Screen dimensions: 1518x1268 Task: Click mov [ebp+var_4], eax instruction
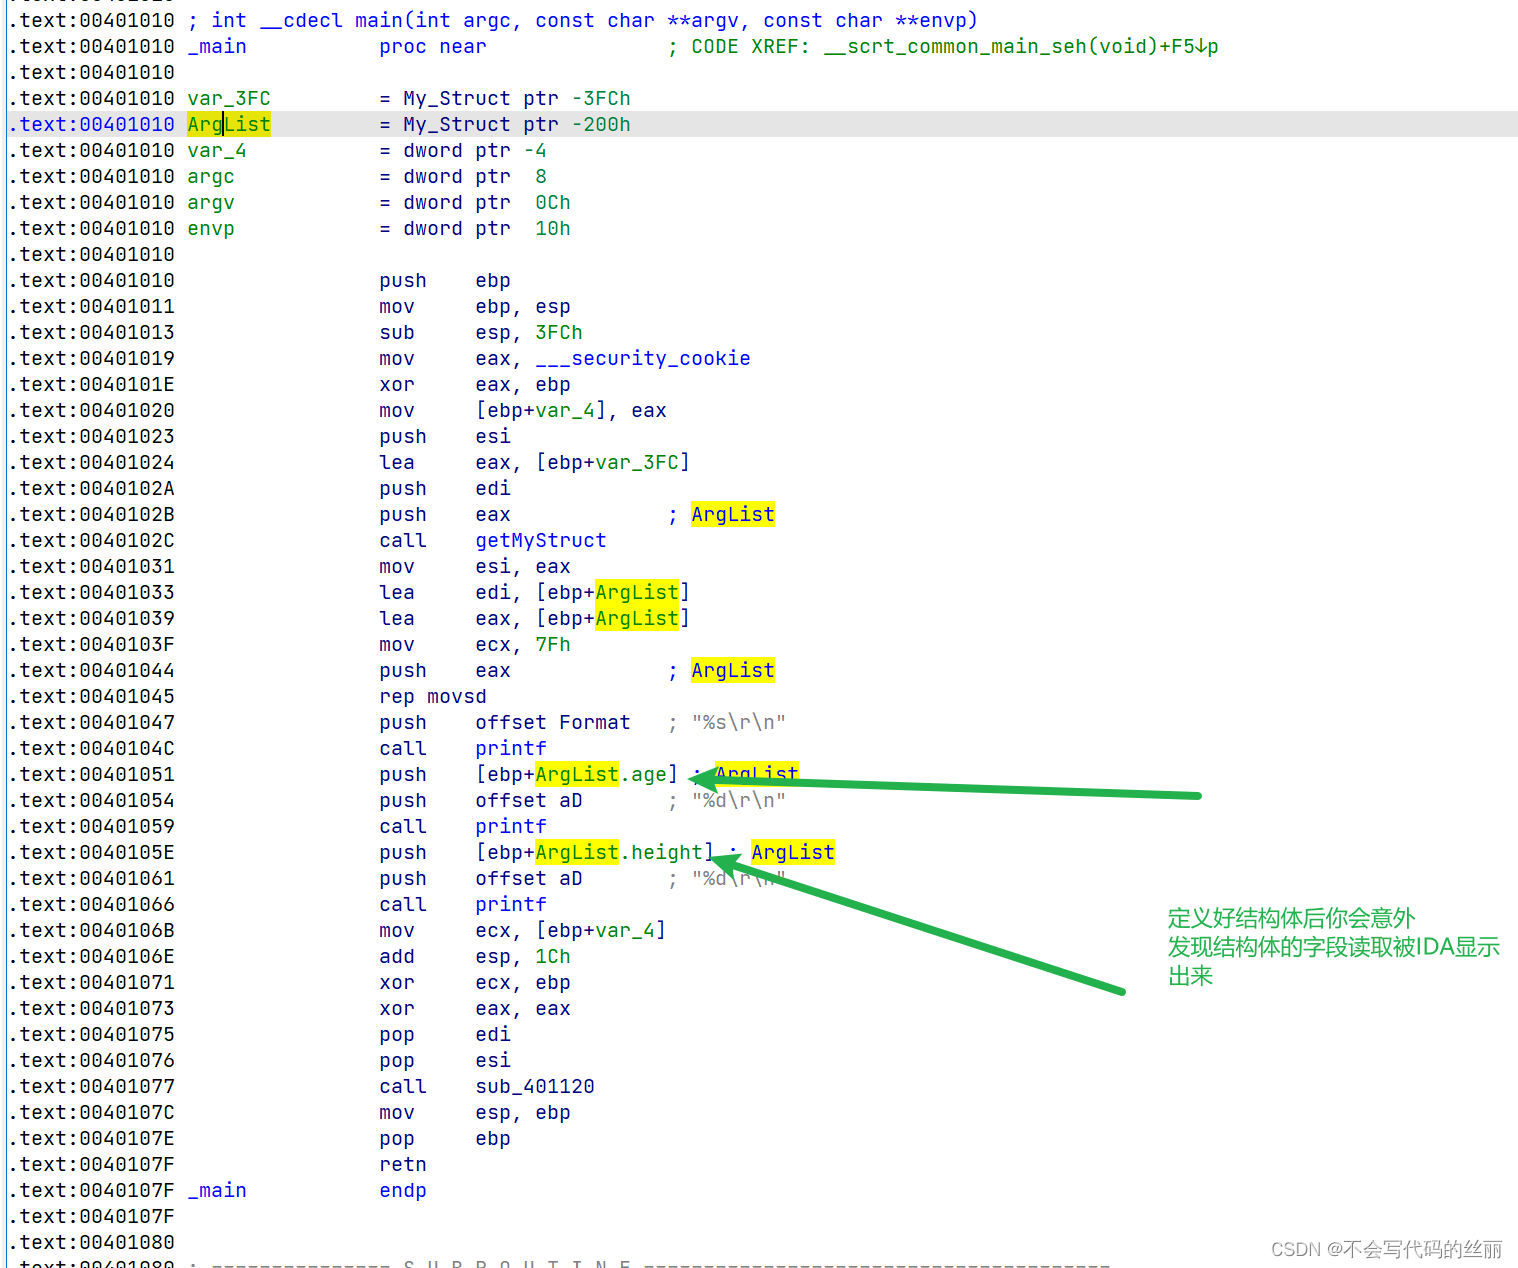coord(523,410)
